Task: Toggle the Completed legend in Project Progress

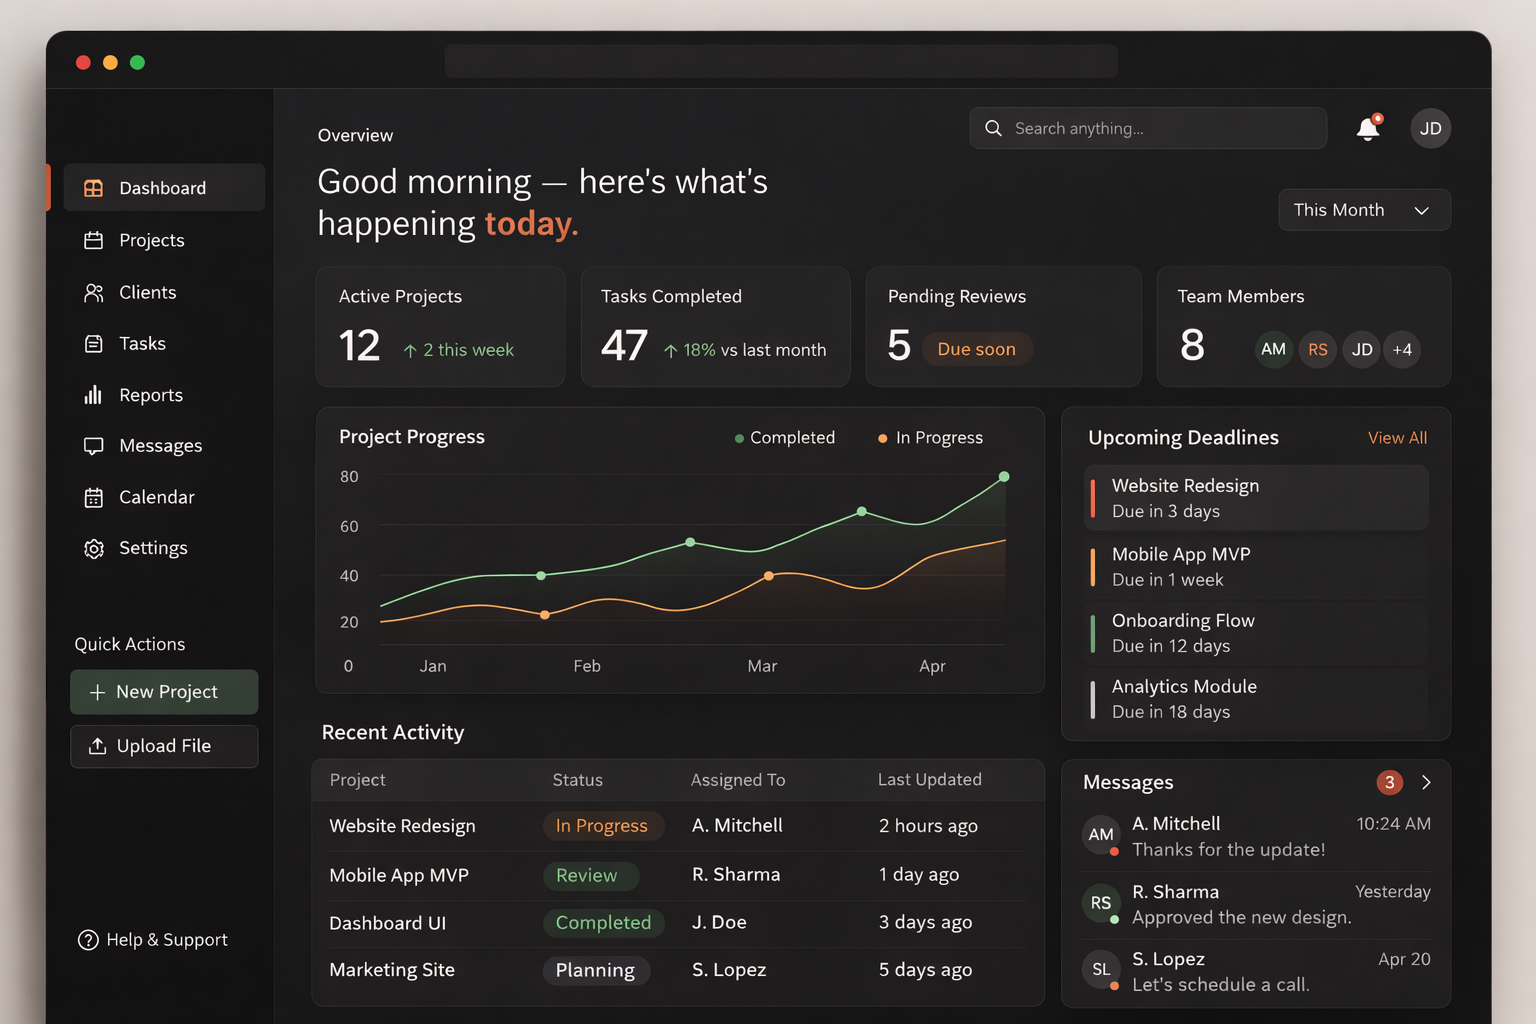Action: (784, 437)
